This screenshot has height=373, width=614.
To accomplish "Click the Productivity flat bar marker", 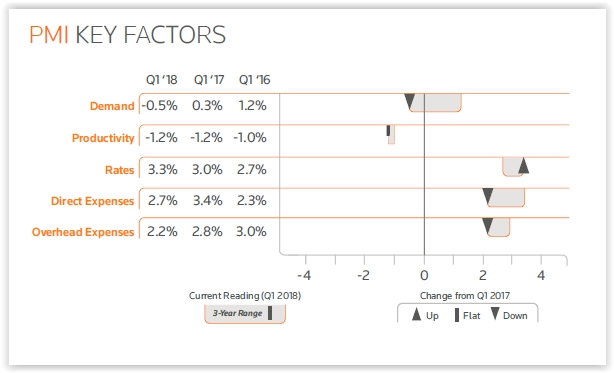I will click(x=388, y=130).
